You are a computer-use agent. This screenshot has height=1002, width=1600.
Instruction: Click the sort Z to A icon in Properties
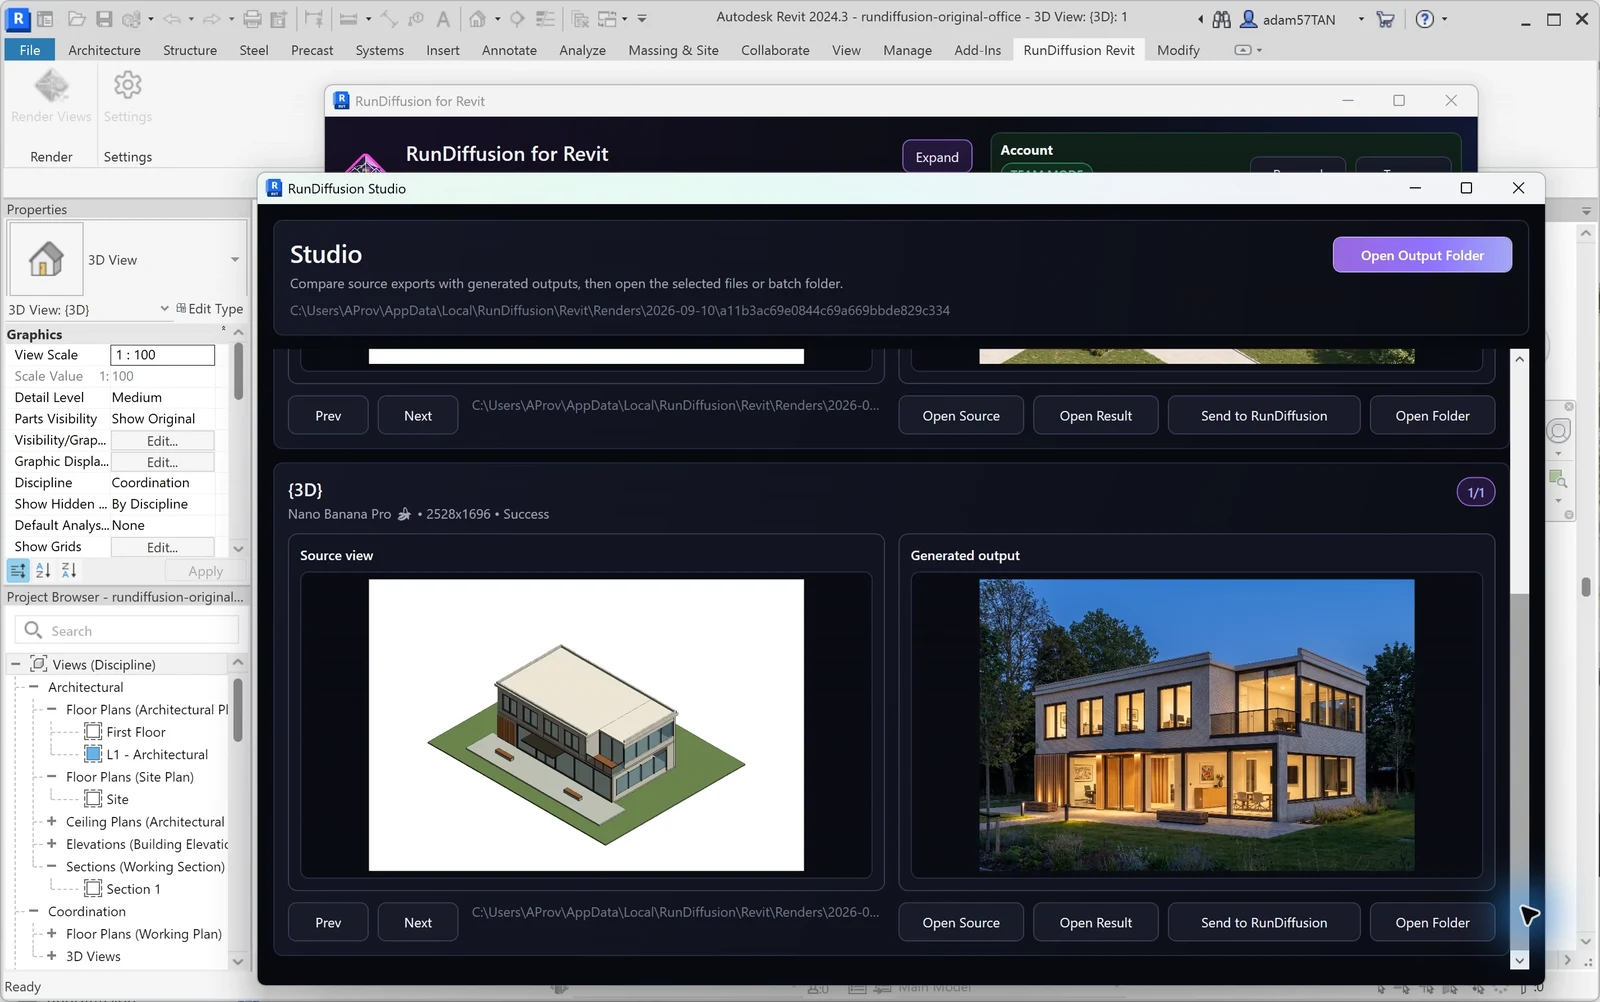(69, 571)
